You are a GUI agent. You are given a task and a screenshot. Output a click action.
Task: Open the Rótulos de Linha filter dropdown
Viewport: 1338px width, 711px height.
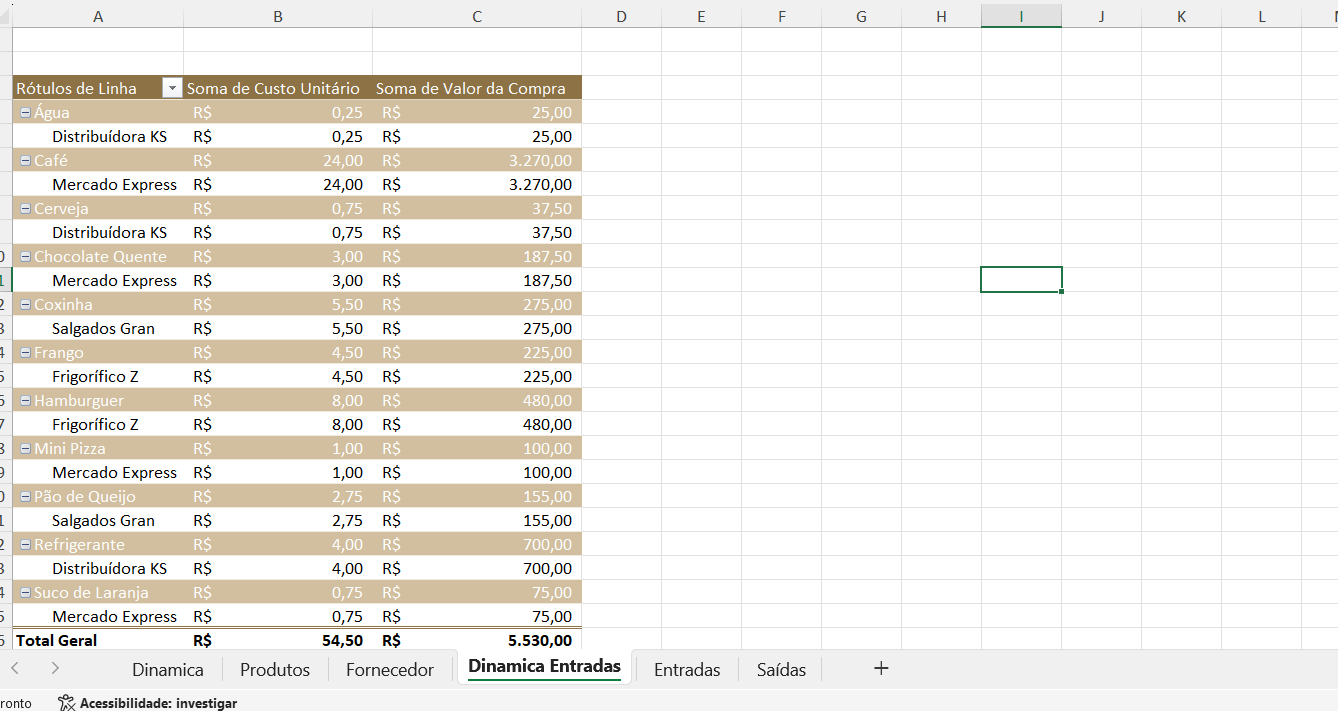(172, 89)
